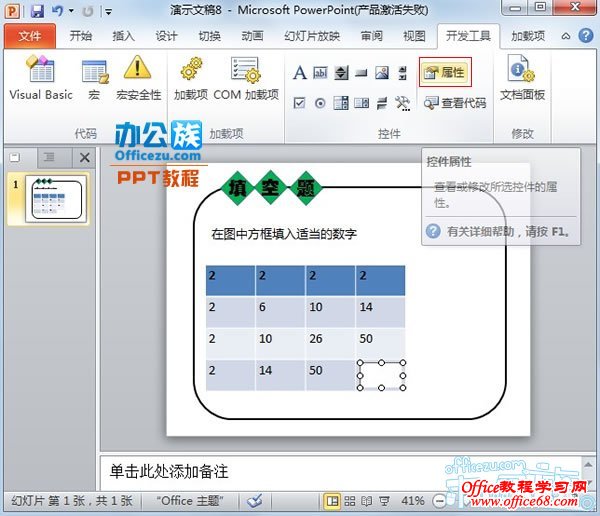Expand Customize Quick Access Toolbar dropdown
The height and width of the screenshot is (516, 600).
pyautogui.click(x=109, y=12)
